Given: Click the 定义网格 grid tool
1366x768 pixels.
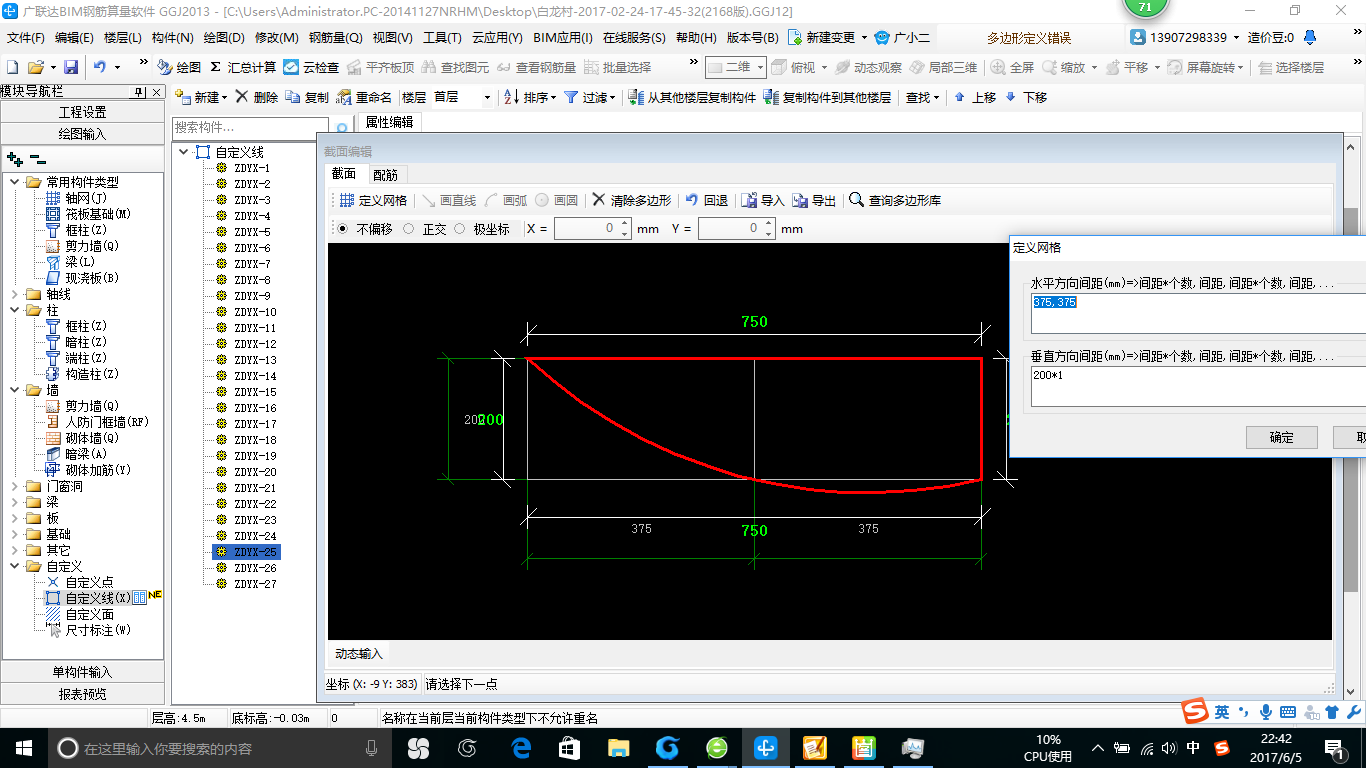Looking at the screenshot, I should pyautogui.click(x=373, y=200).
